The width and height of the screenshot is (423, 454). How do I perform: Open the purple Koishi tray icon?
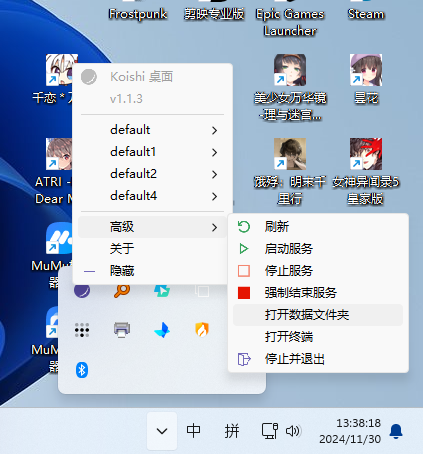(82, 291)
